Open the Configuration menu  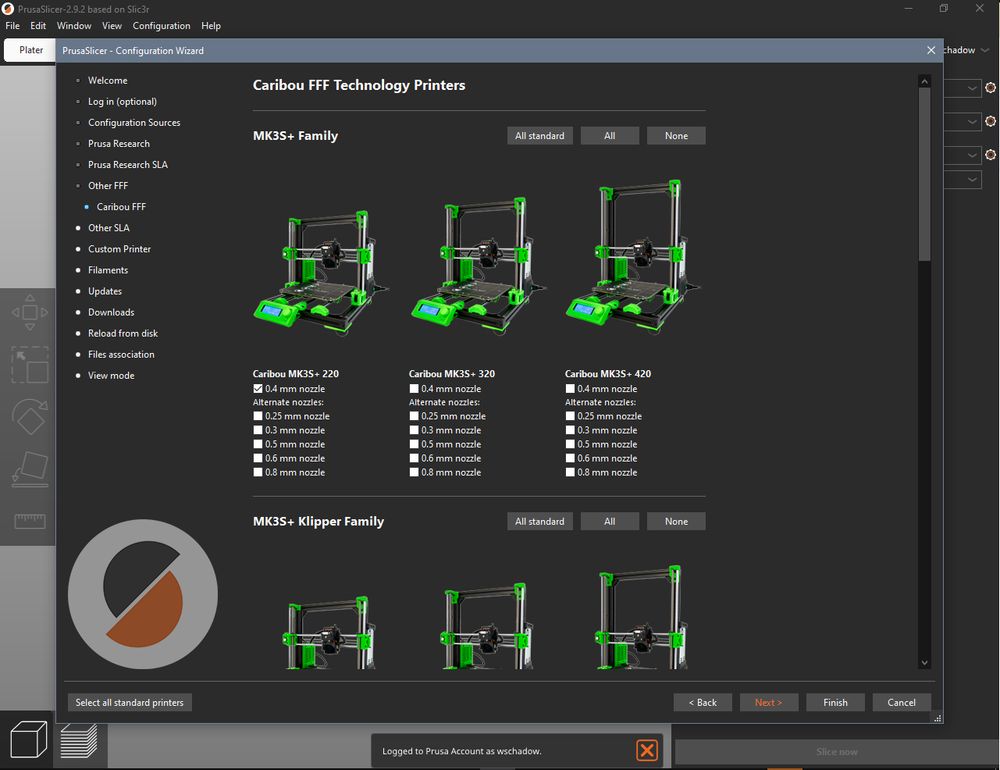click(x=161, y=26)
